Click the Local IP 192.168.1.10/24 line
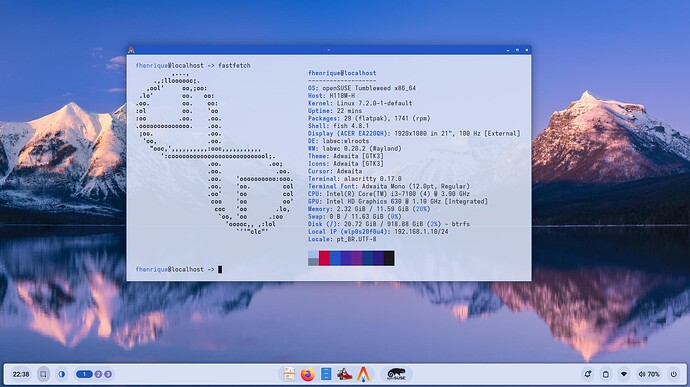This screenshot has width=690, height=387. point(378,232)
